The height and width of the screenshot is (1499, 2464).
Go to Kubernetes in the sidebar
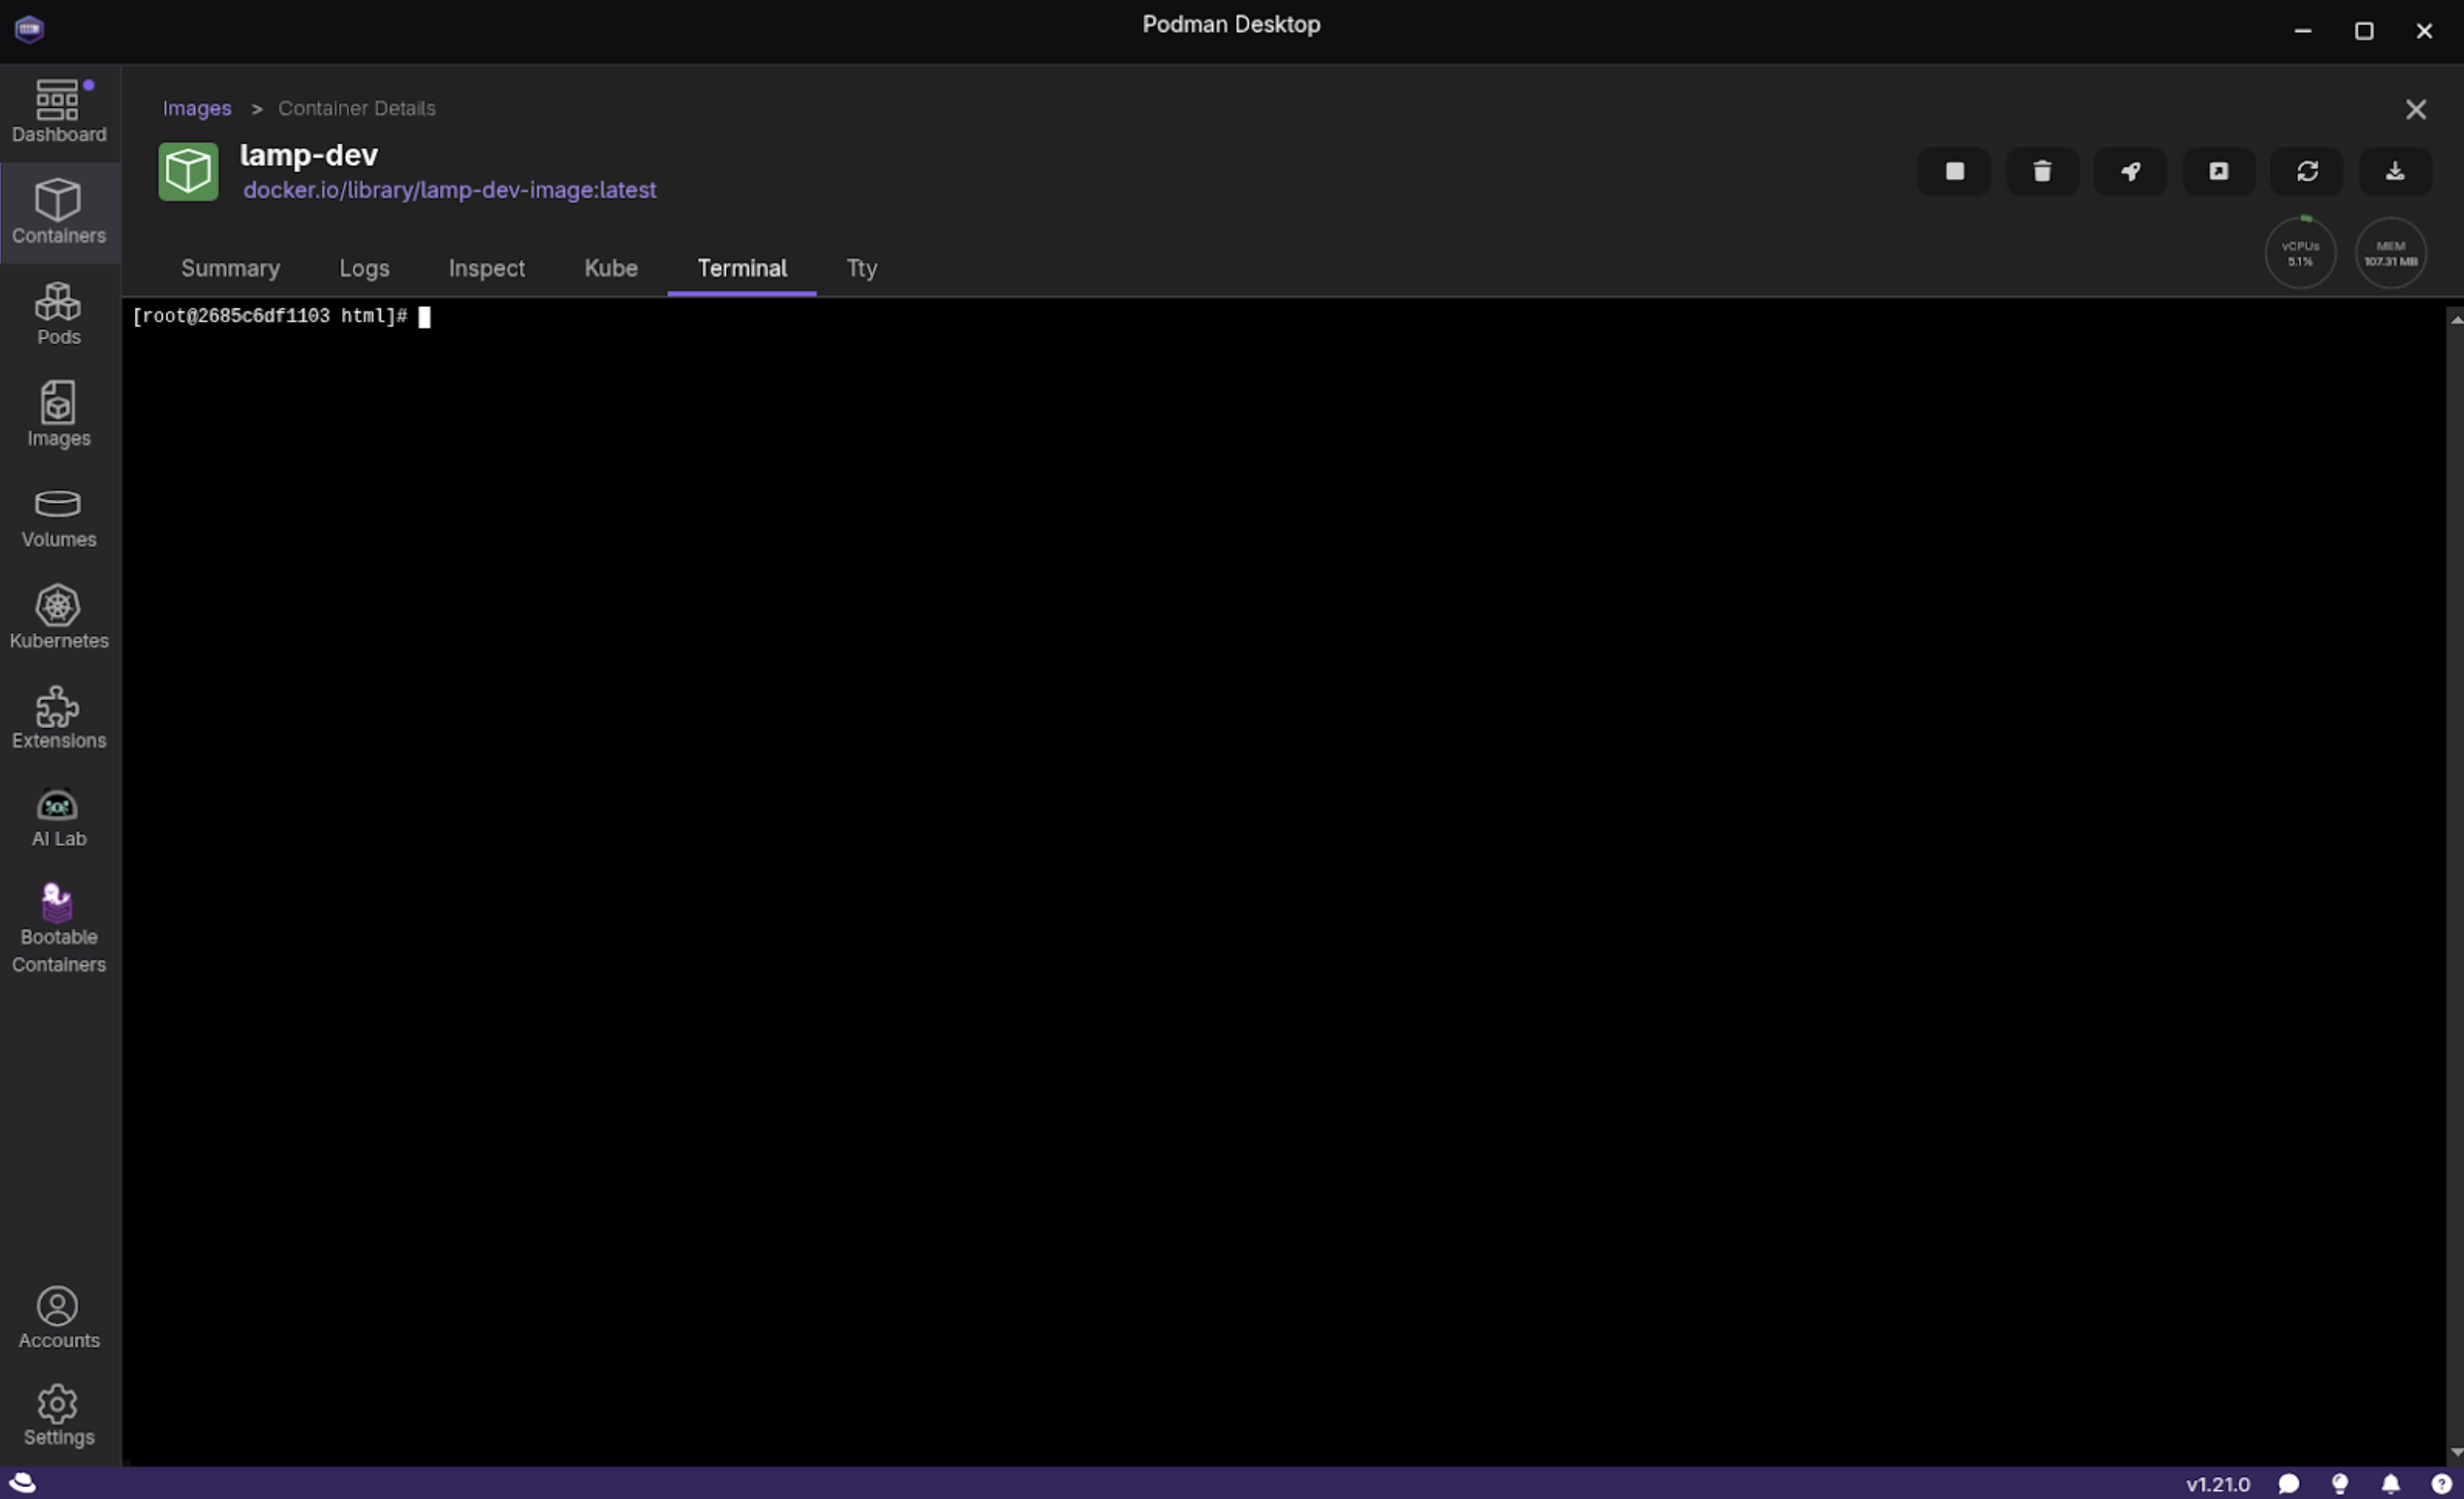pyautogui.click(x=58, y=617)
